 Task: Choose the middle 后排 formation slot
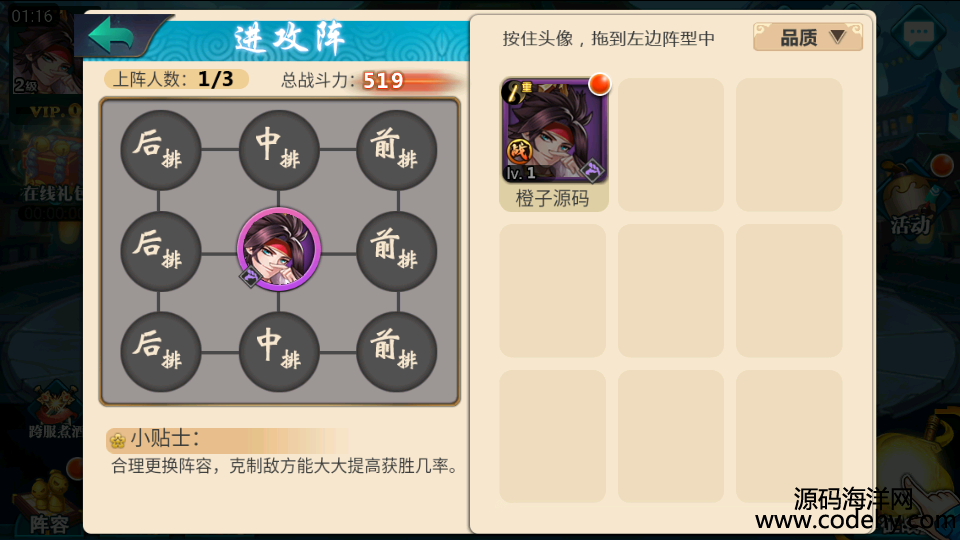click(x=160, y=251)
